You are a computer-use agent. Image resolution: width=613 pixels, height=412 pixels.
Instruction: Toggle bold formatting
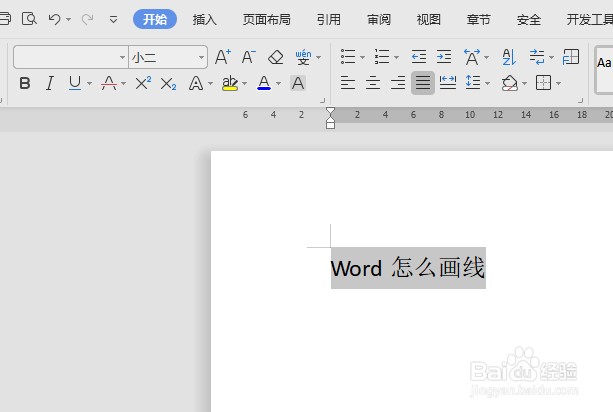point(25,83)
